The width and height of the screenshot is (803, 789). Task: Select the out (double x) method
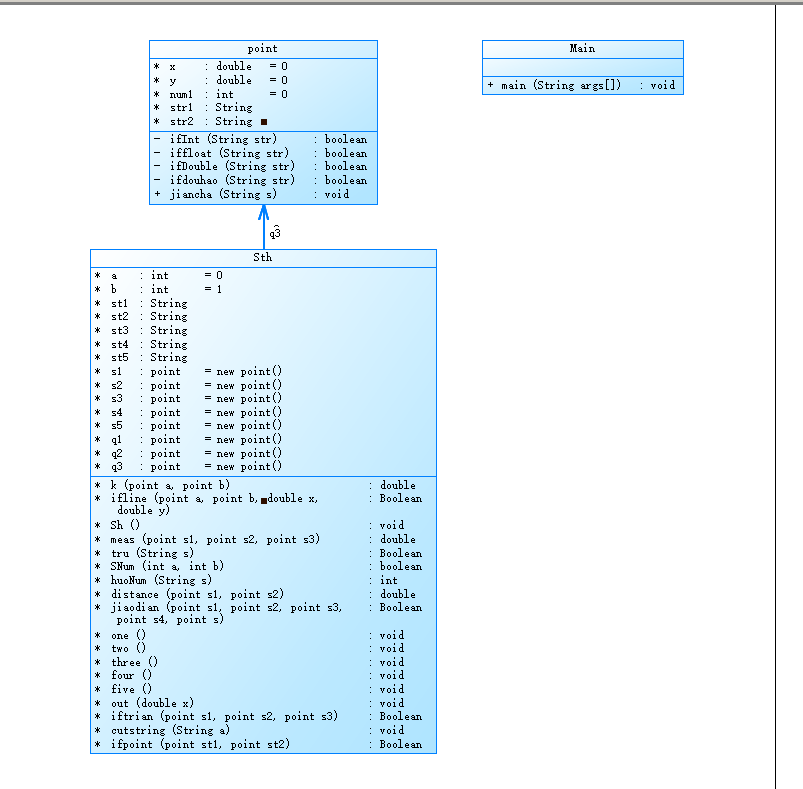pyautogui.click(x=249, y=703)
